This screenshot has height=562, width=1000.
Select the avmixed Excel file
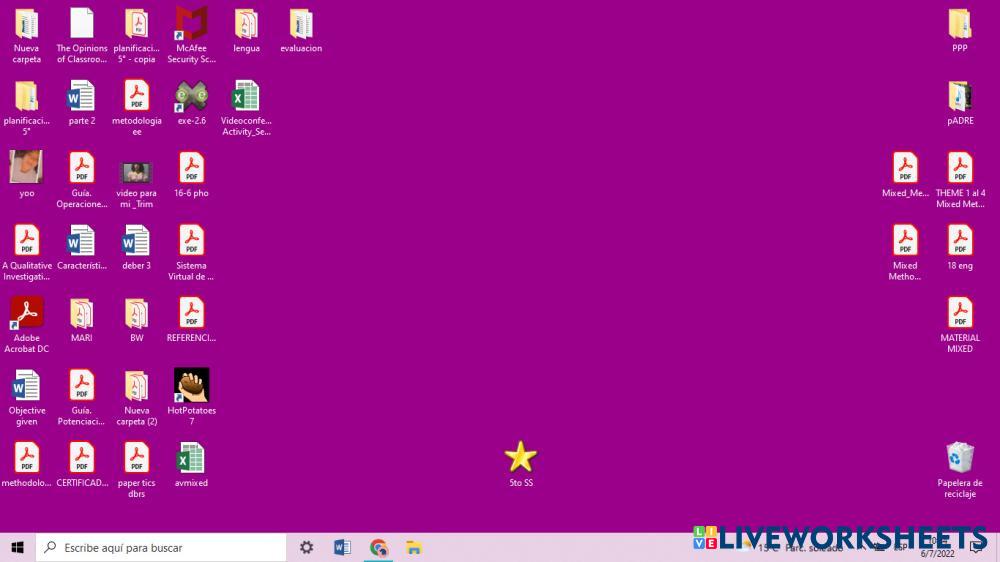[x=191, y=459]
